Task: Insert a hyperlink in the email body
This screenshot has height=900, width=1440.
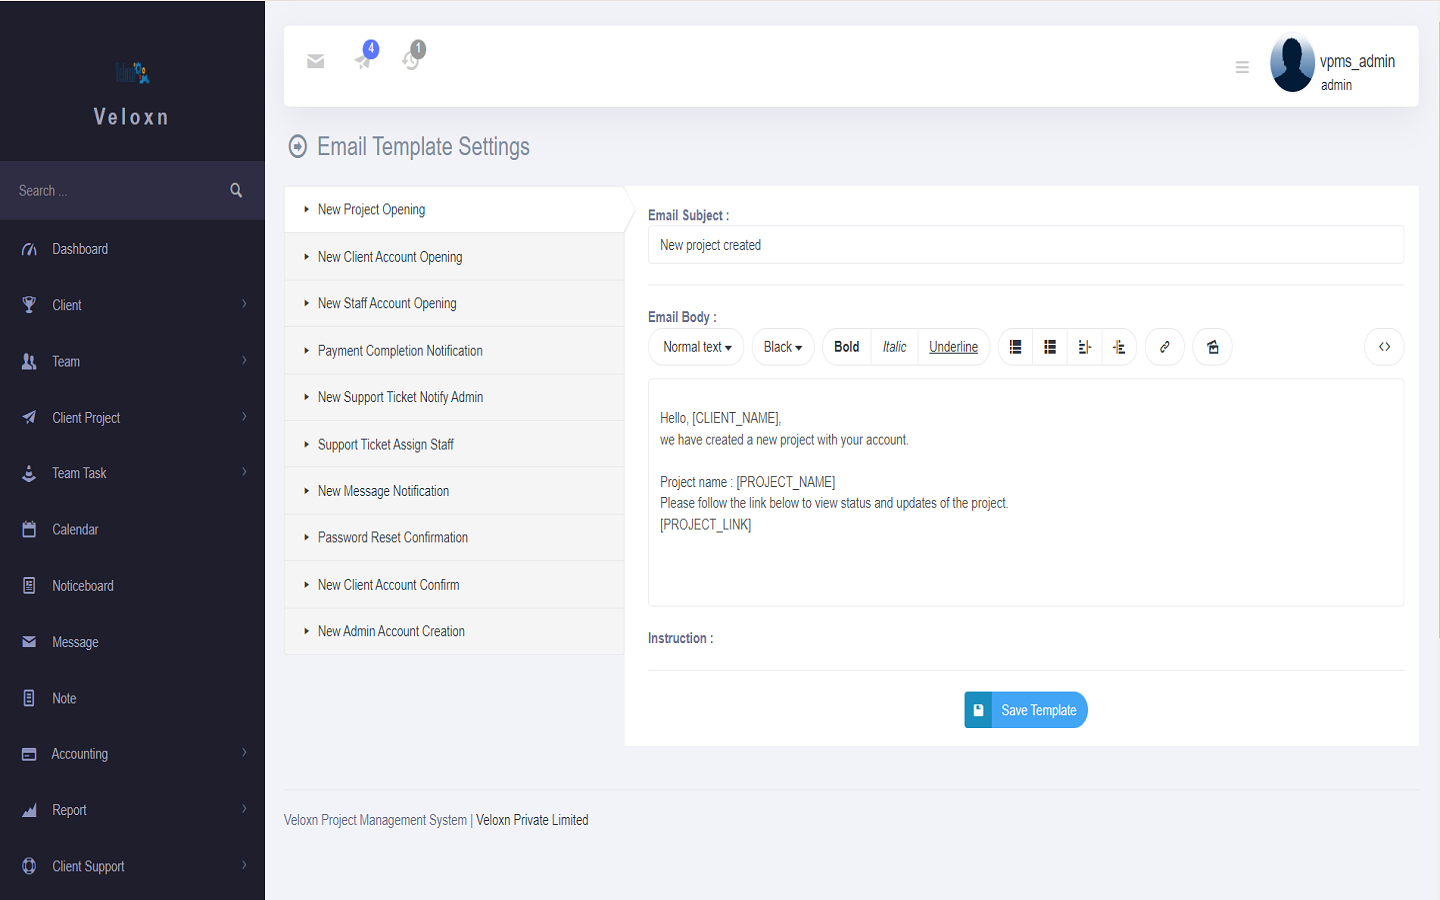Action: pos(1164,347)
